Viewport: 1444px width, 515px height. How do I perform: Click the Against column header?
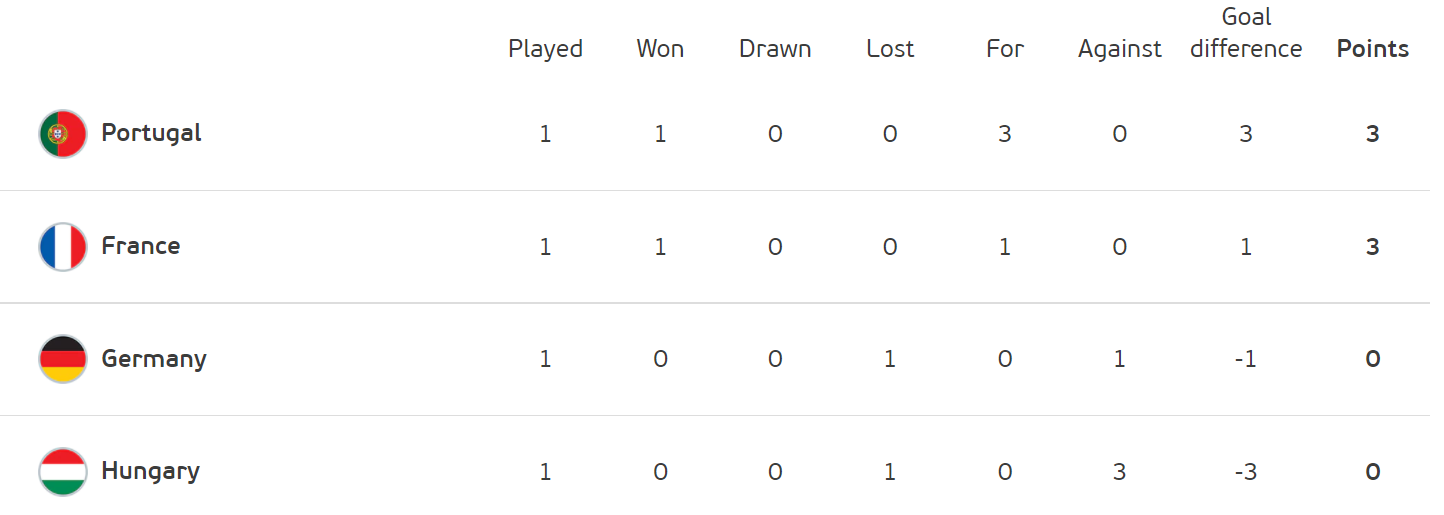[1120, 49]
